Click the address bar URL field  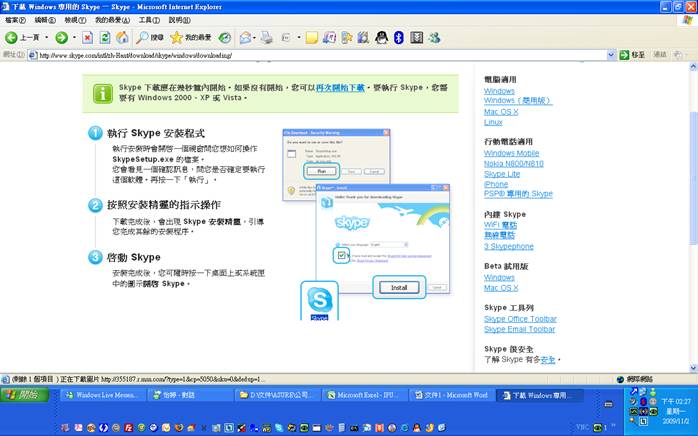pos(320,55)
